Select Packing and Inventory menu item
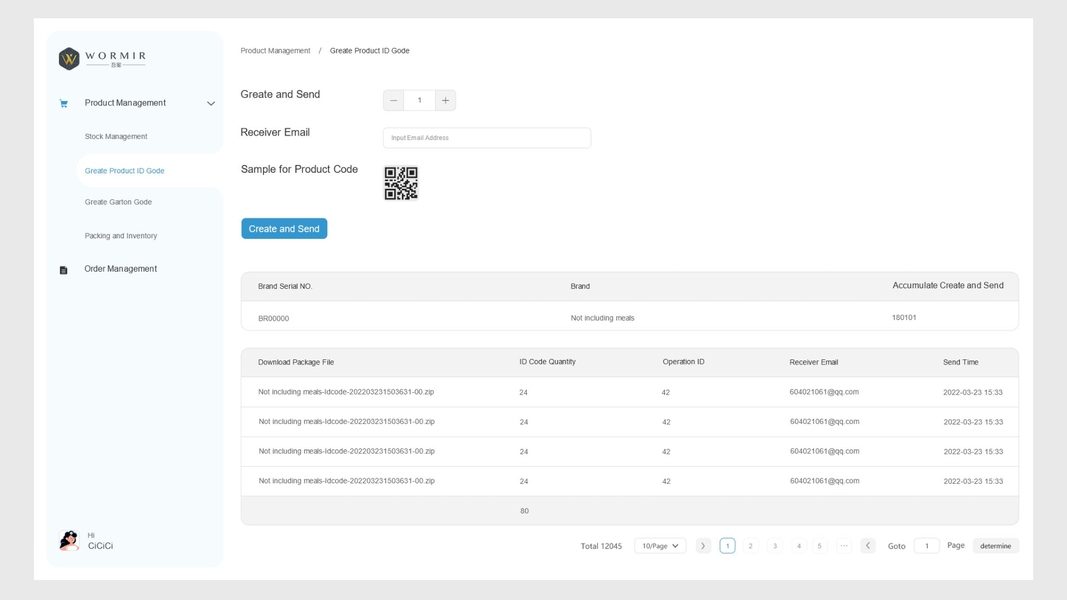 coord(121,236)
